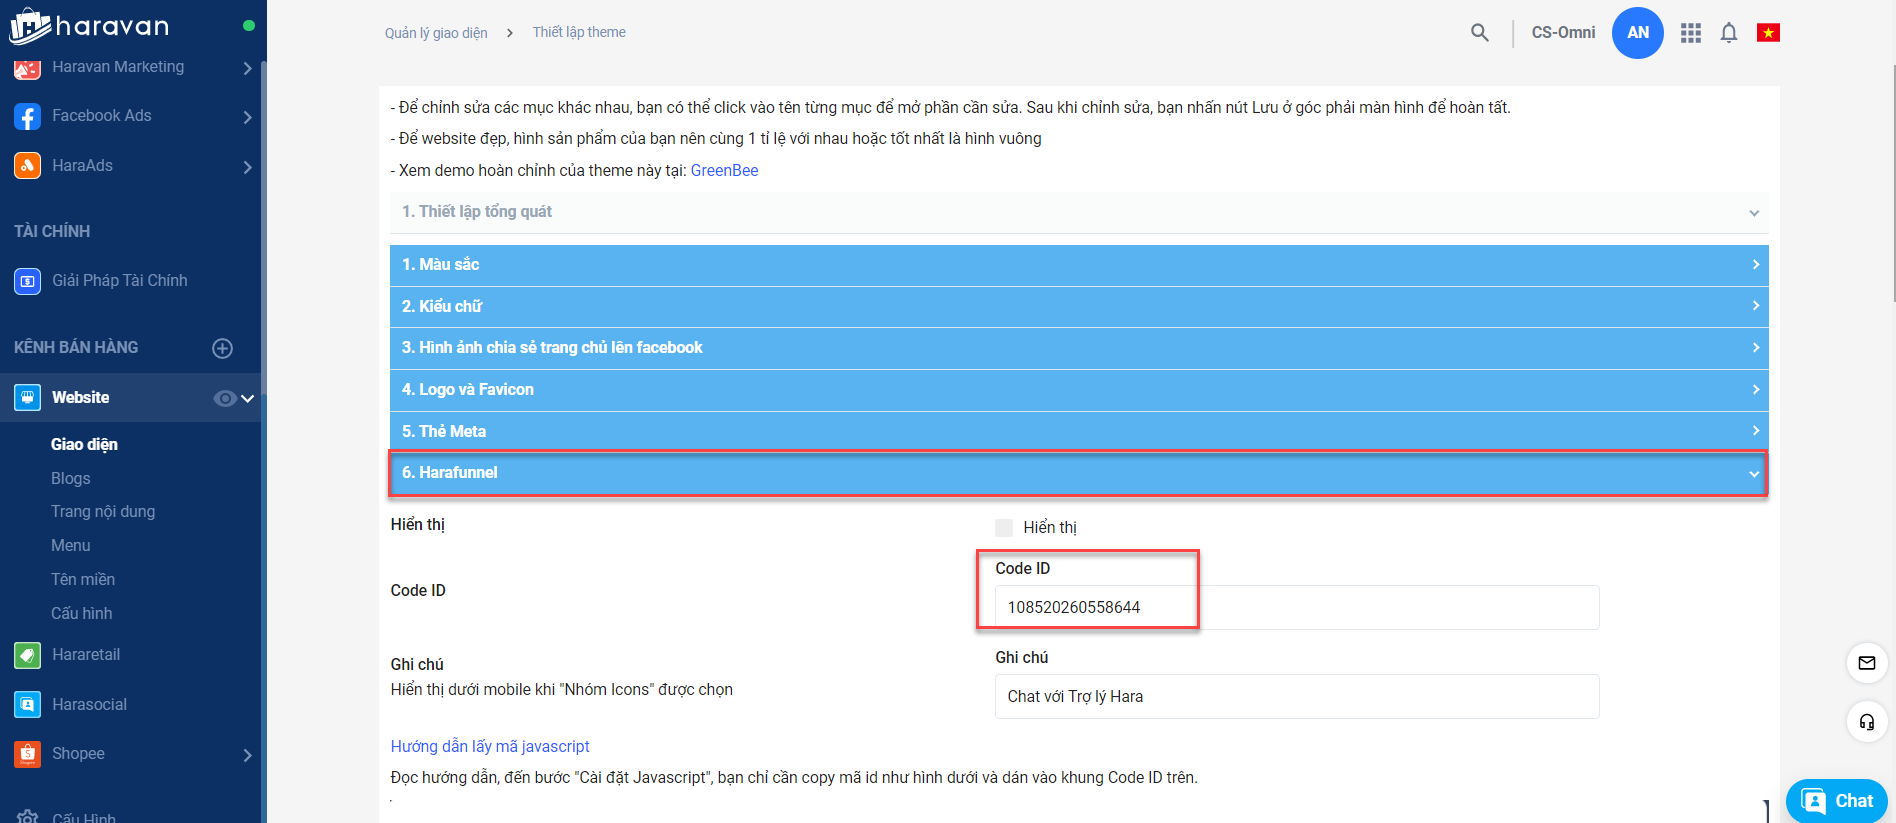Expand the 1. Màu sắc section
This screenshot has height=823, width=1896.
pyautogui.click(x=1079, y=265)
